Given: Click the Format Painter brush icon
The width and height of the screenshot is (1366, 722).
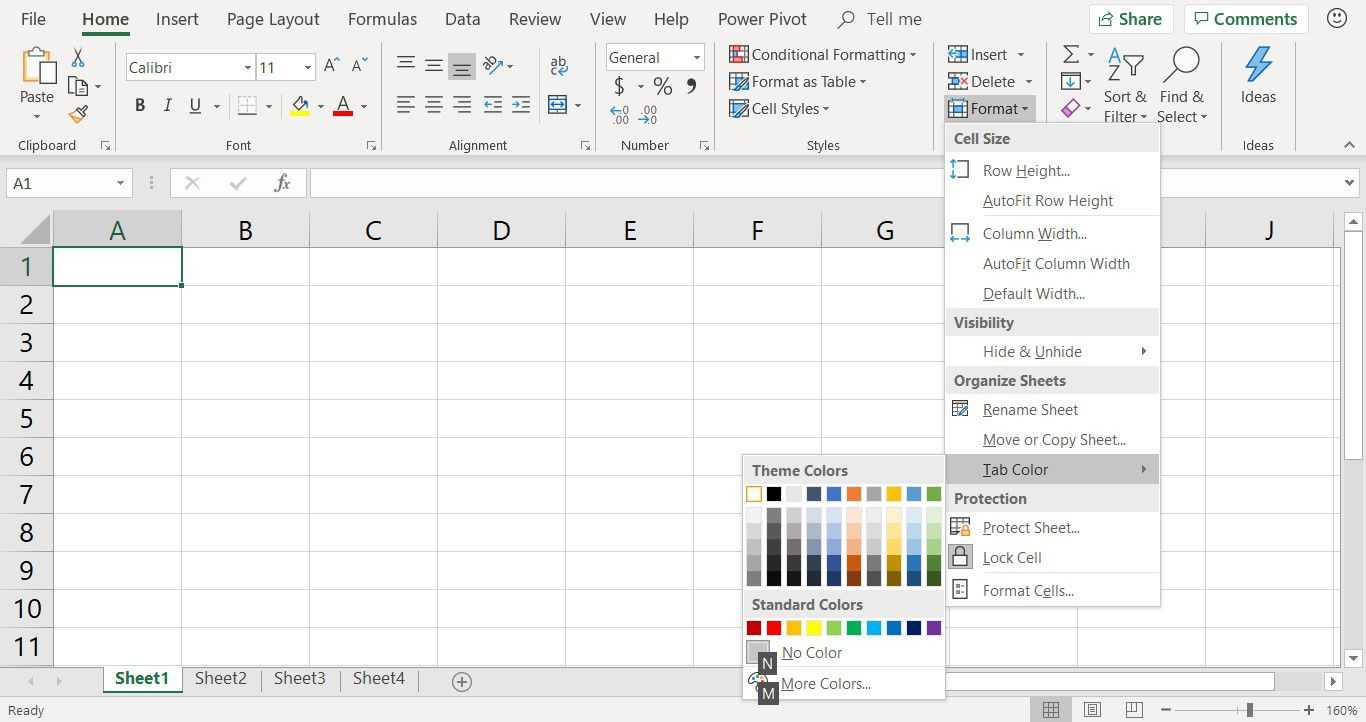Looking at the screenshot, I should [x=78, y=114].
